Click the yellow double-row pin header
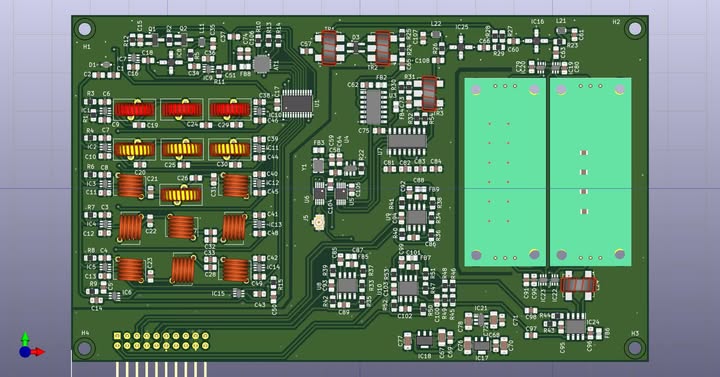The height and width of the screenshot is (377, 720). 161,341
